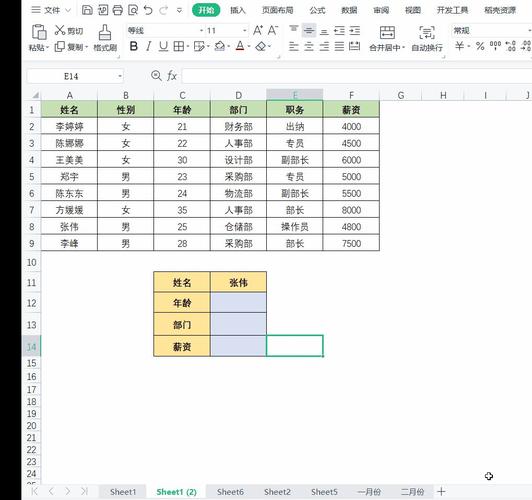
Task: Expand the Name Box dropdown arrow
Action: [x=120, y=76]
